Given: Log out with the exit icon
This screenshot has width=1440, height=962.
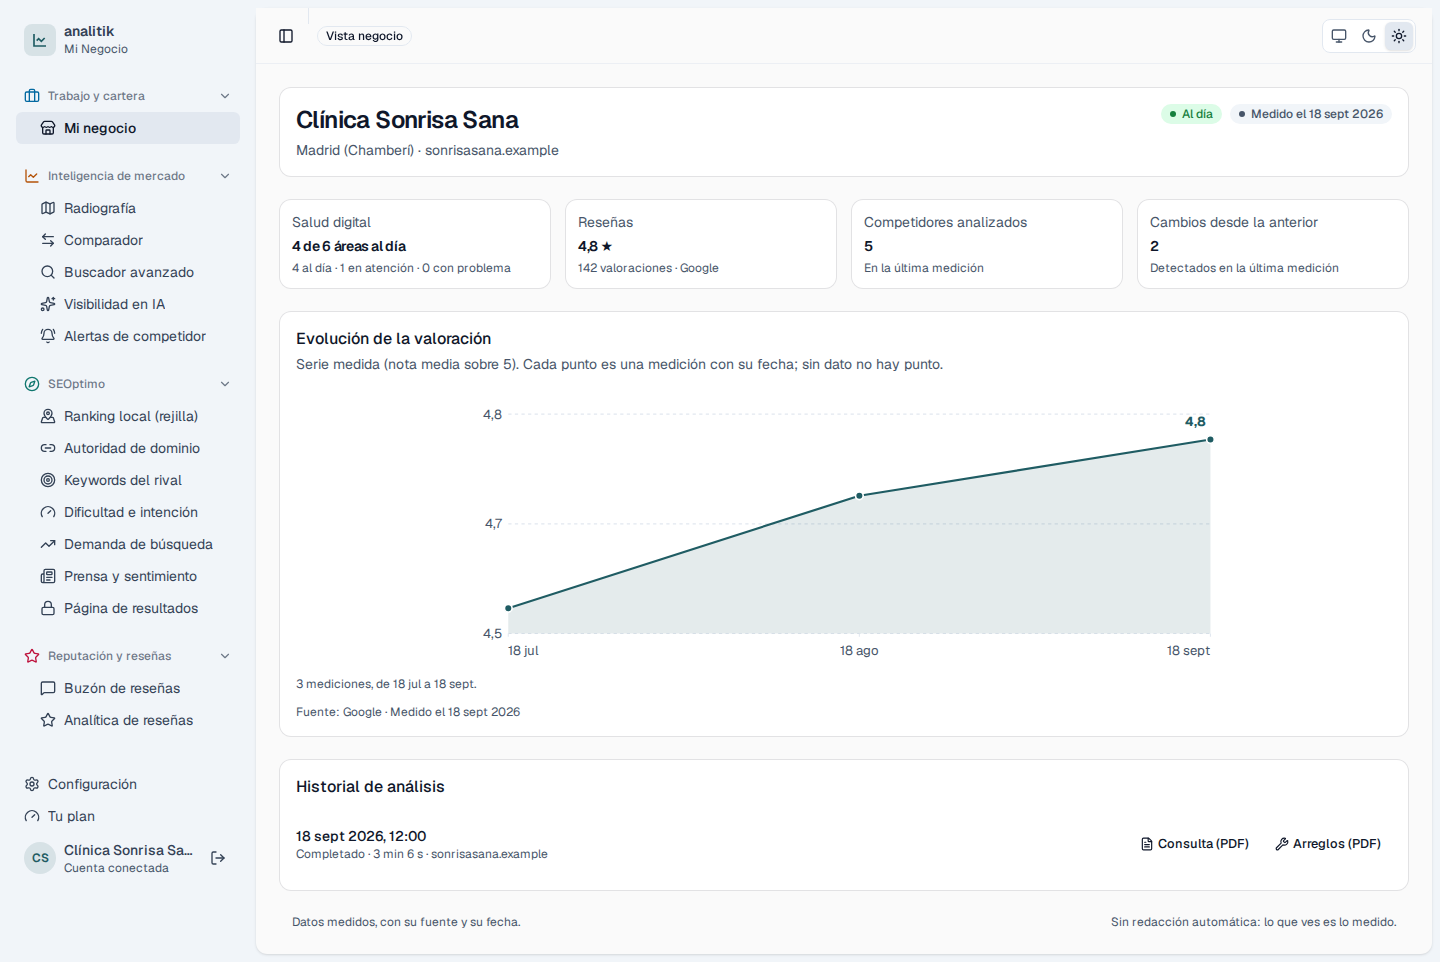Looking at the screenshot, I should pos(218,858).
